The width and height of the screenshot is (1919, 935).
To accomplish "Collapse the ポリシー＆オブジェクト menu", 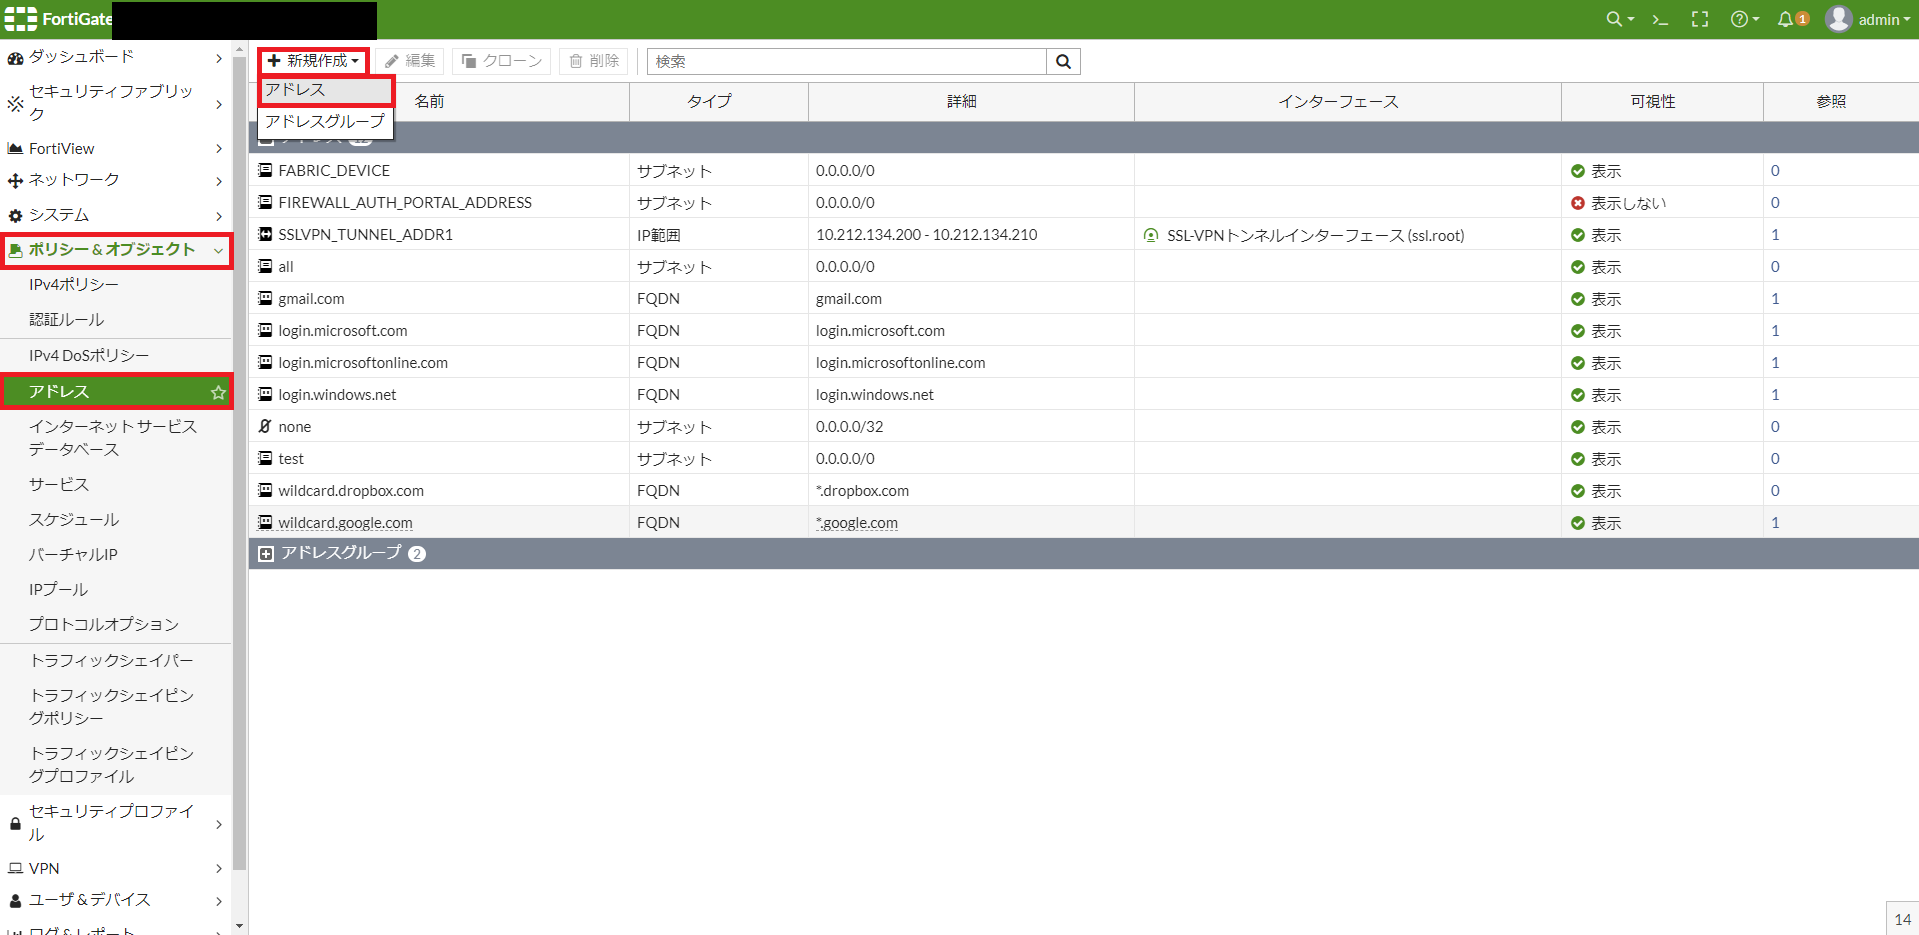I will 115,250.
